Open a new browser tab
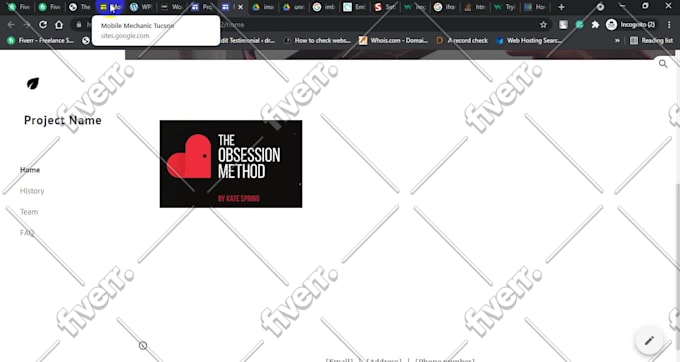The image size is (680, 362). coord(561,7)
